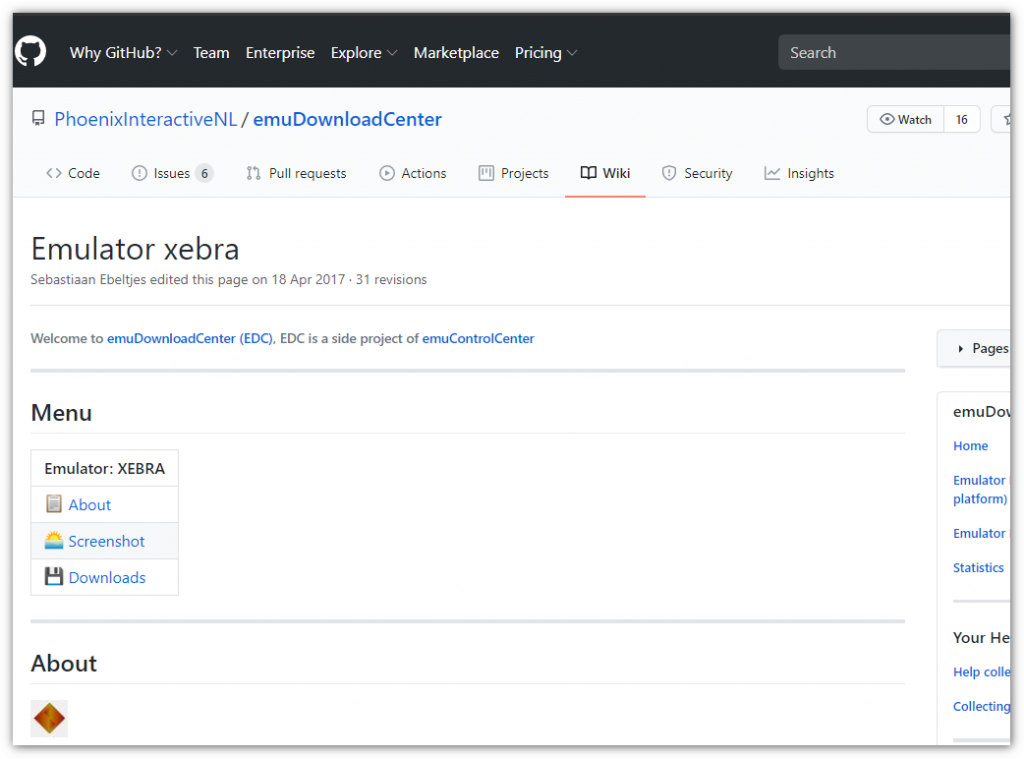Click the Issues count badge 6
Image resolution: width=1024 pixels, height=759 pixels.
204,173
